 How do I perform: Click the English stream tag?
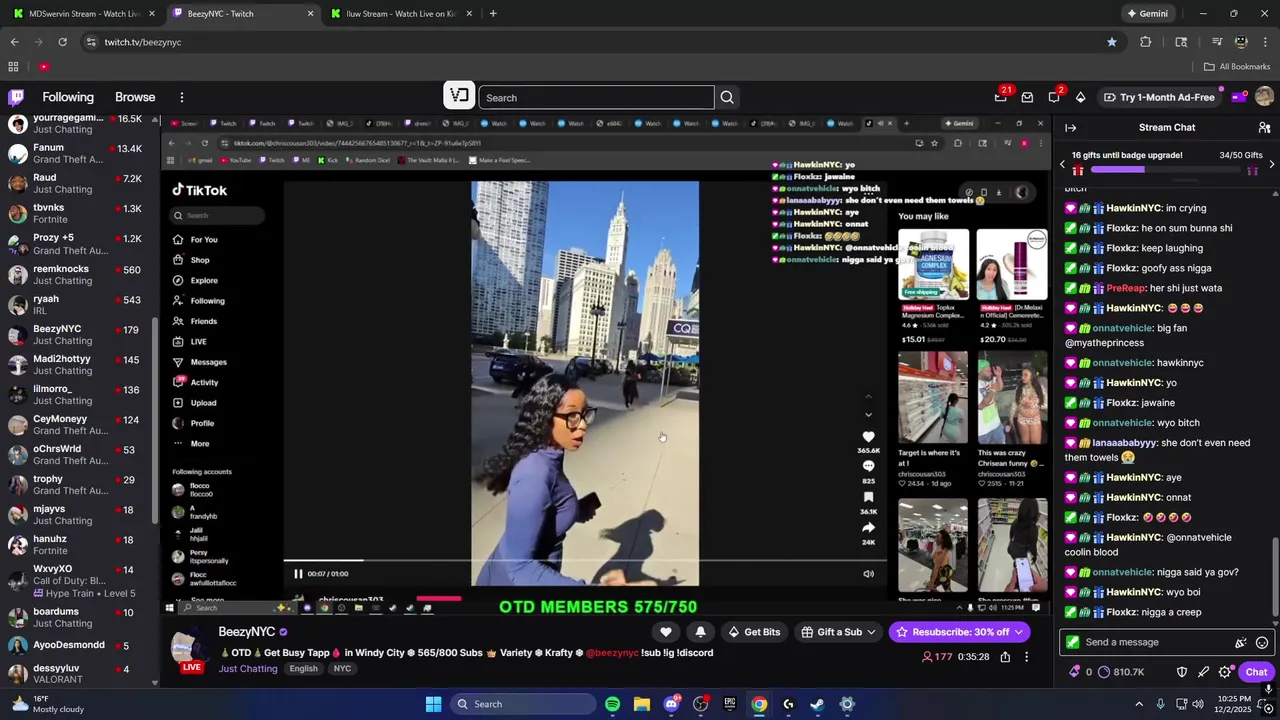point(303,669)
